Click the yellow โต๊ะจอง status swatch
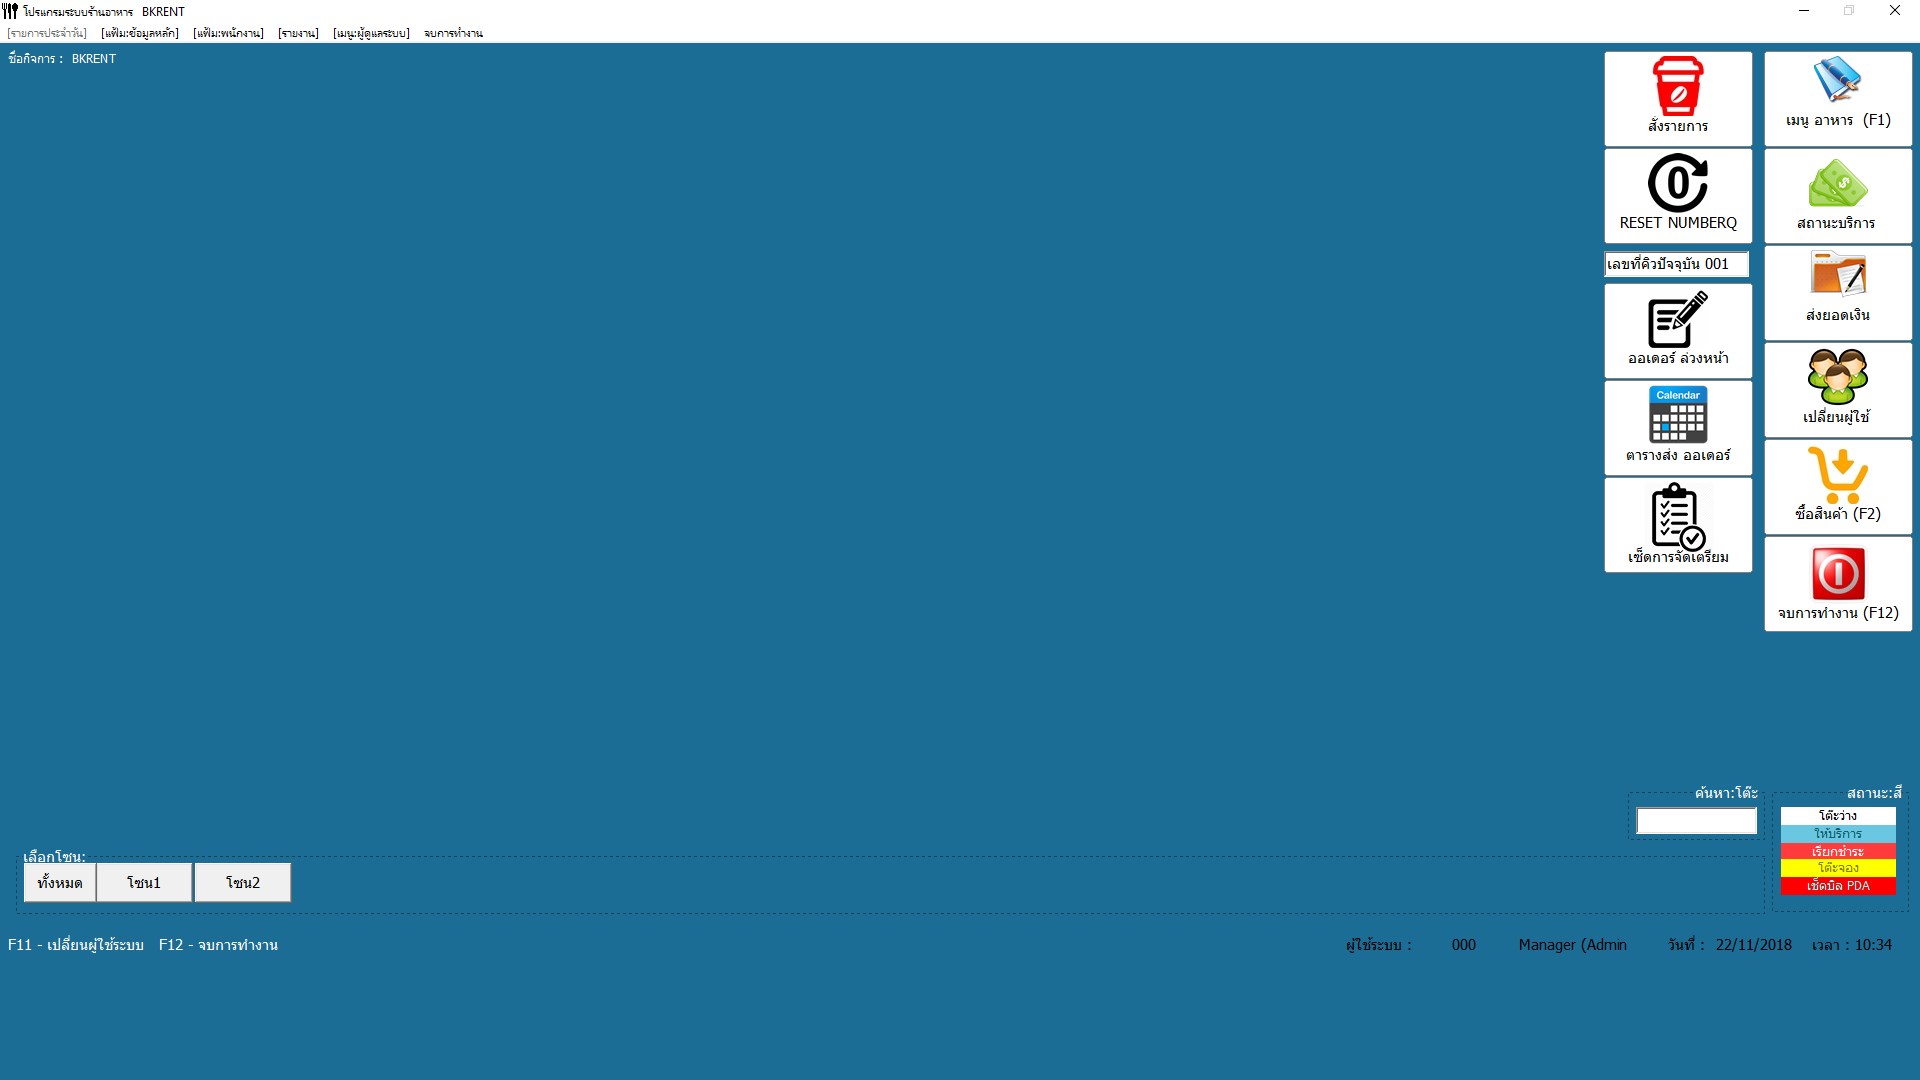Image resolution: width=1920 pixels, height=1080 pixels. pos(1838,868)
